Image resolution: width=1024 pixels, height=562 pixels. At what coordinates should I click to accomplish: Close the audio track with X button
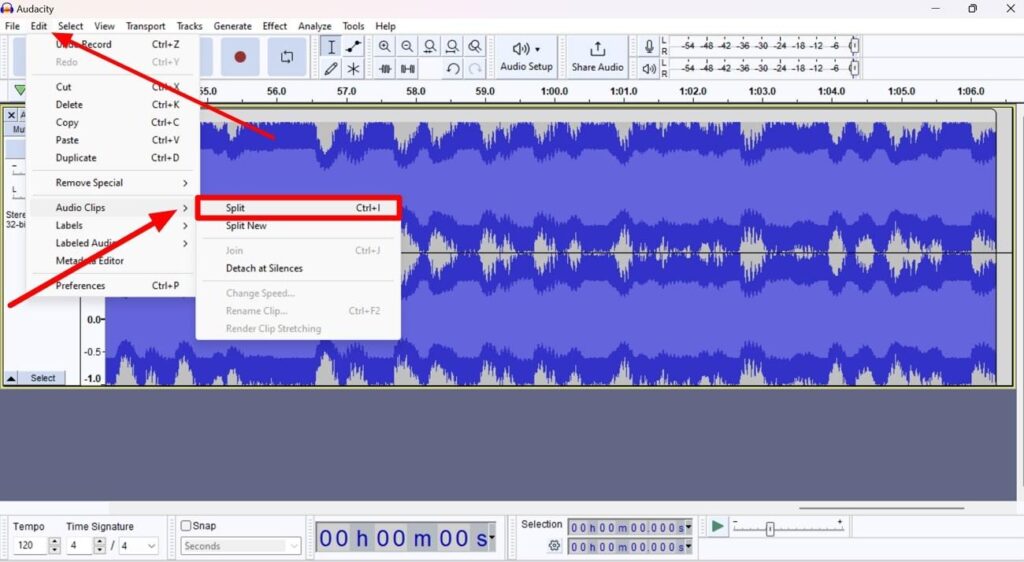point(11,115)
